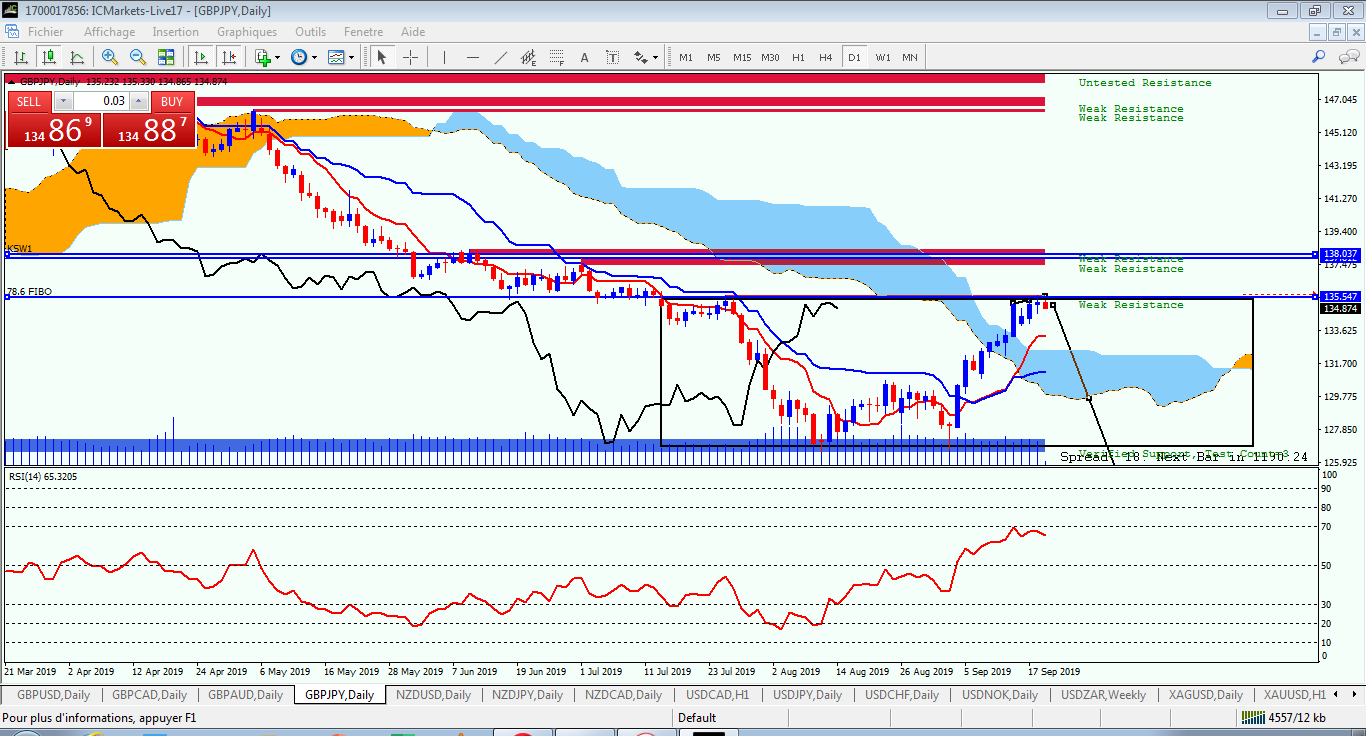Switch to GBPUSD,Daily chart tab
The image size is (1366, 736).
pos(53,695)
